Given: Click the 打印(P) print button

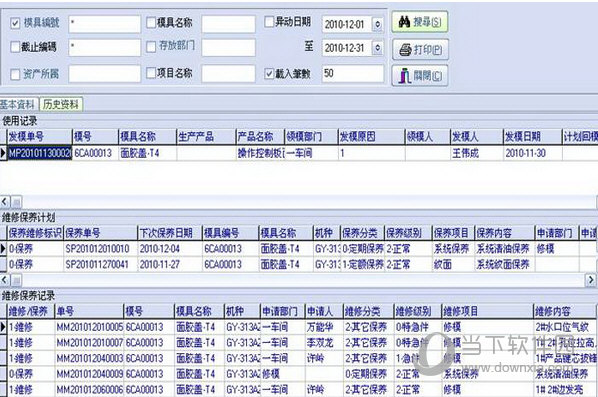Looking at the screenshot, I should click(x=420, y=50).
